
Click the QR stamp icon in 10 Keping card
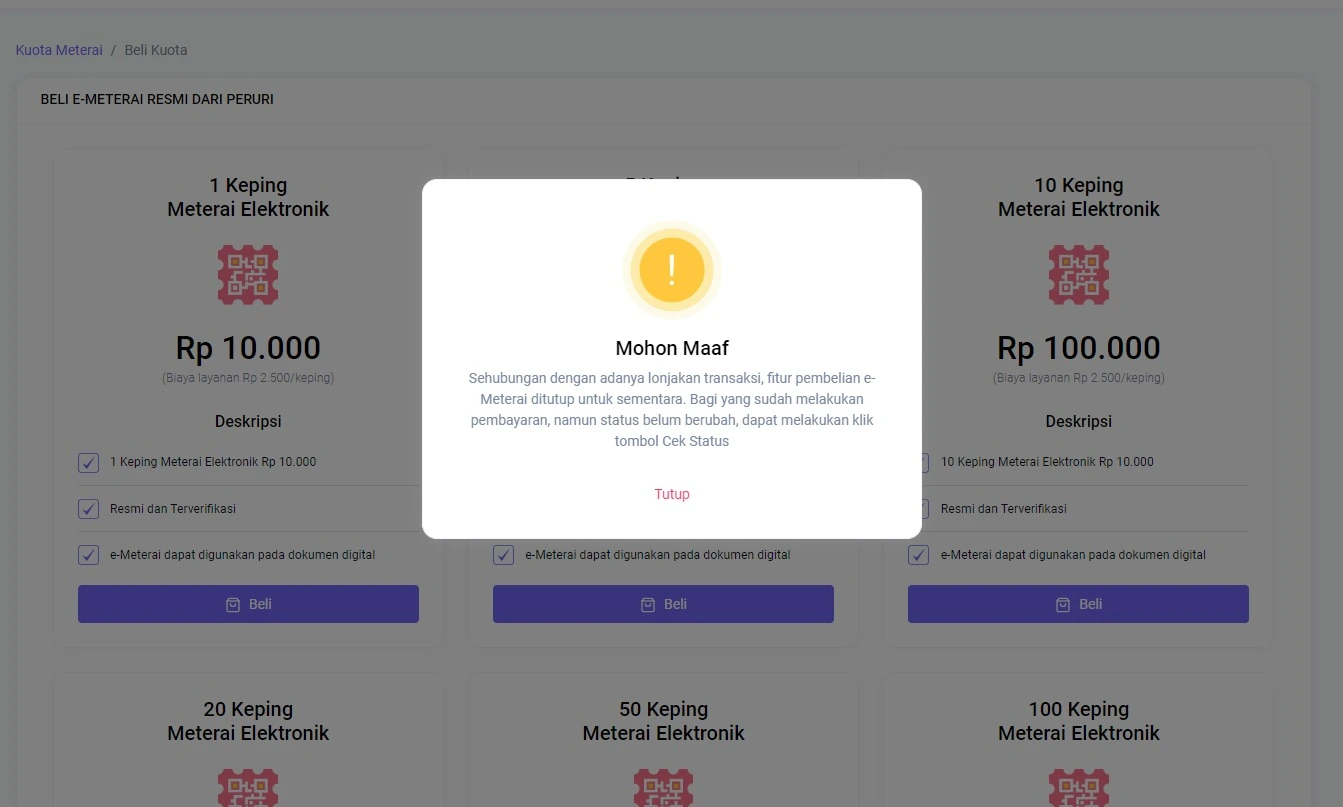pyautogui.click(x=1078, y=275)
